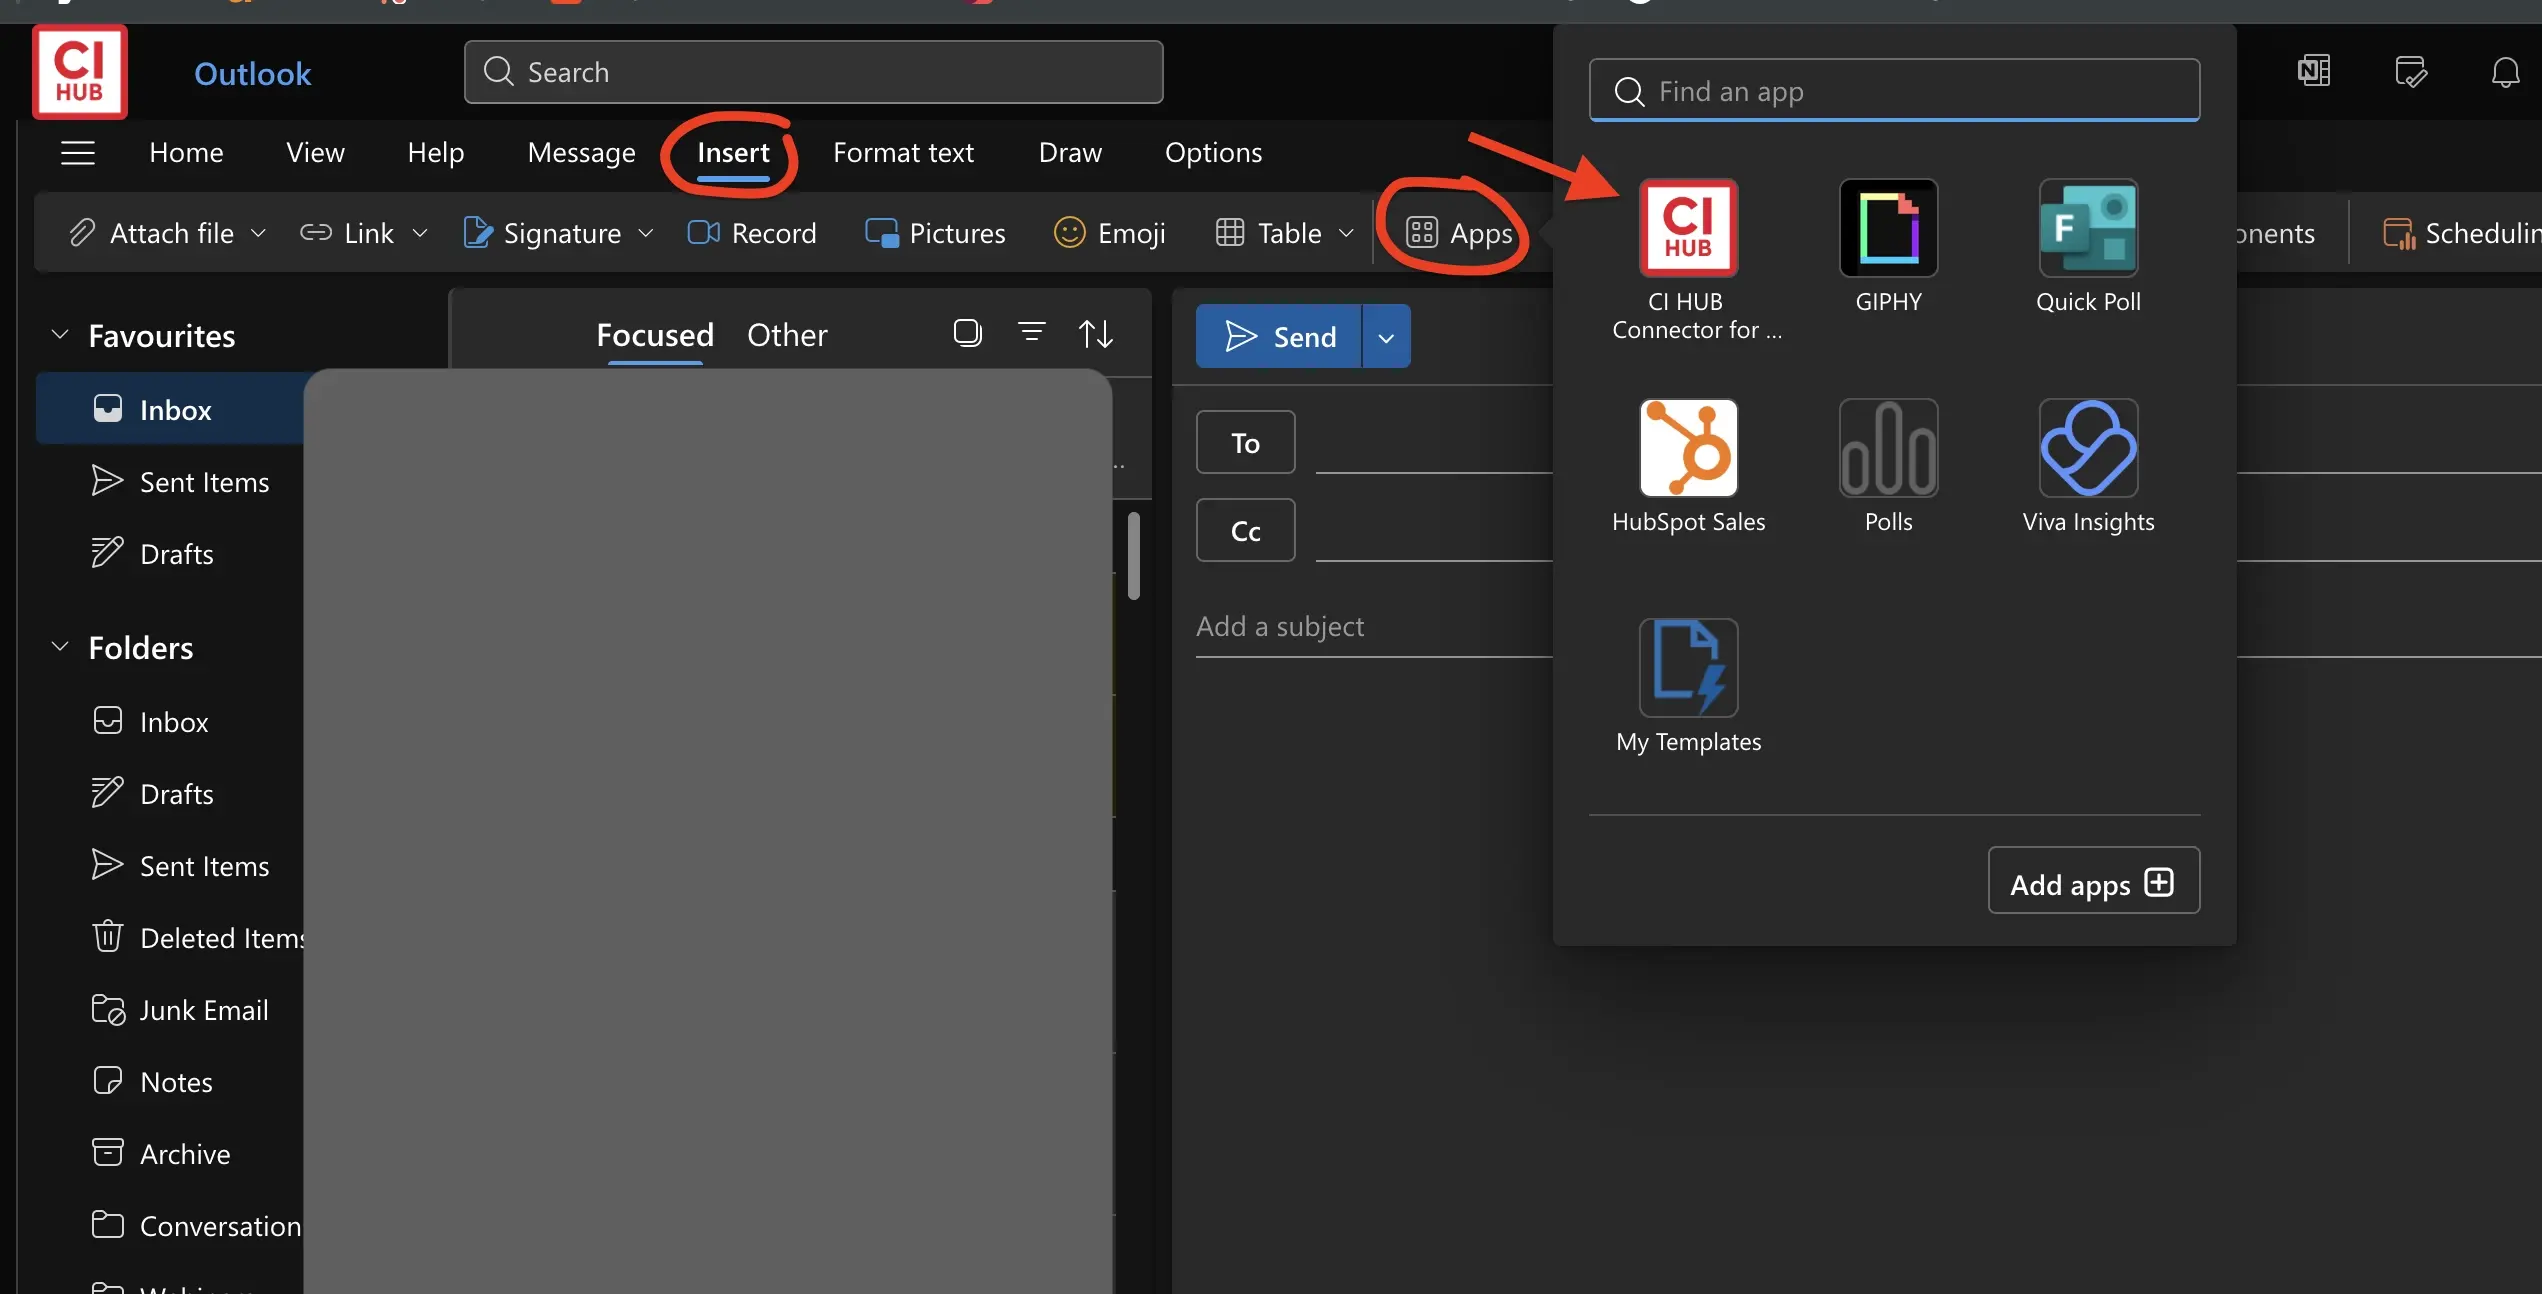2542x1294 pixels.
Task: Expand the Link dropdown arrow
Action: tap(420, 233)
